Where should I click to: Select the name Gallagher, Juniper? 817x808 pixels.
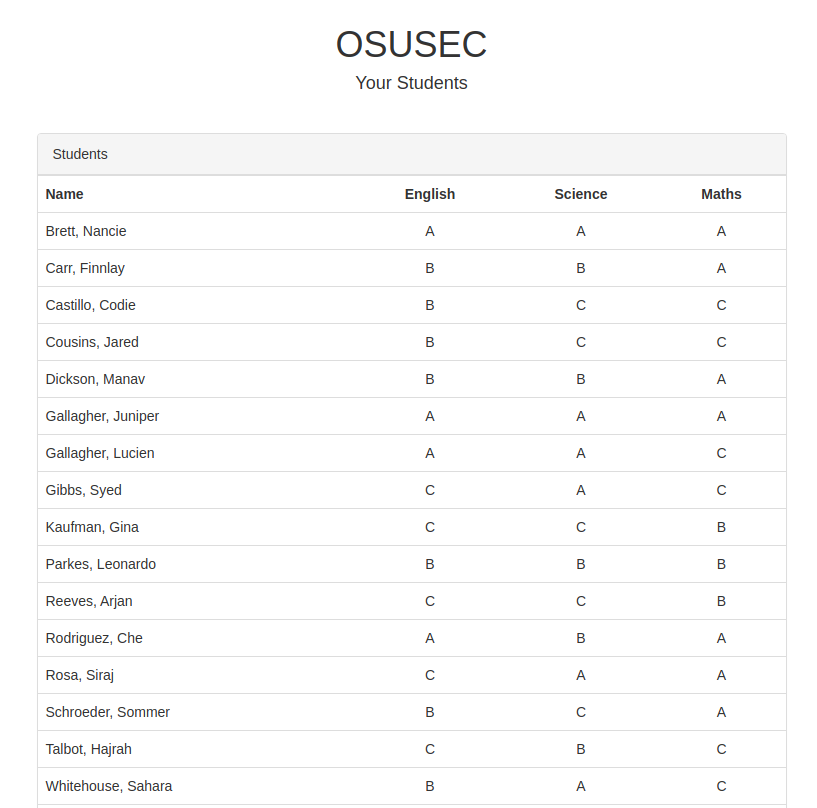[102, 416]
